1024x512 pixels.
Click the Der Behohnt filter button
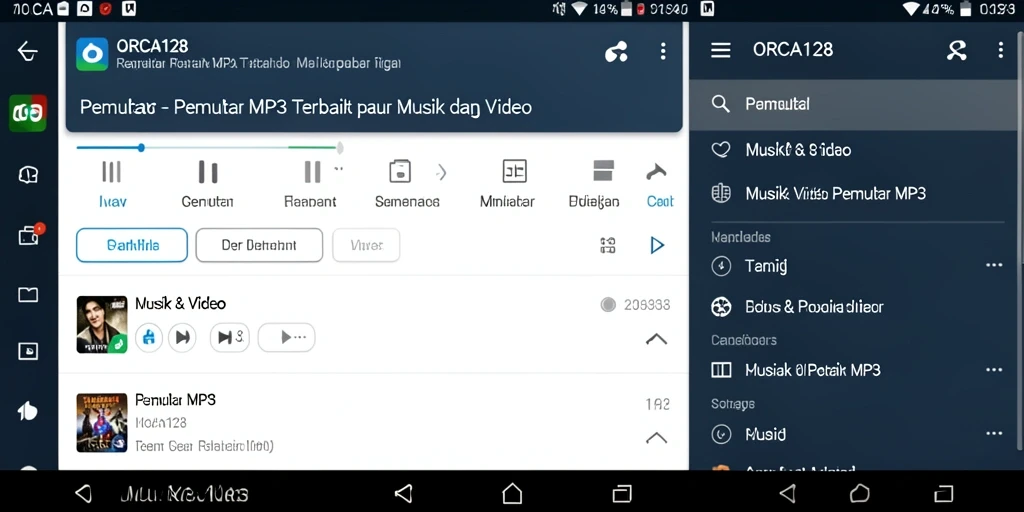point(259,246)
